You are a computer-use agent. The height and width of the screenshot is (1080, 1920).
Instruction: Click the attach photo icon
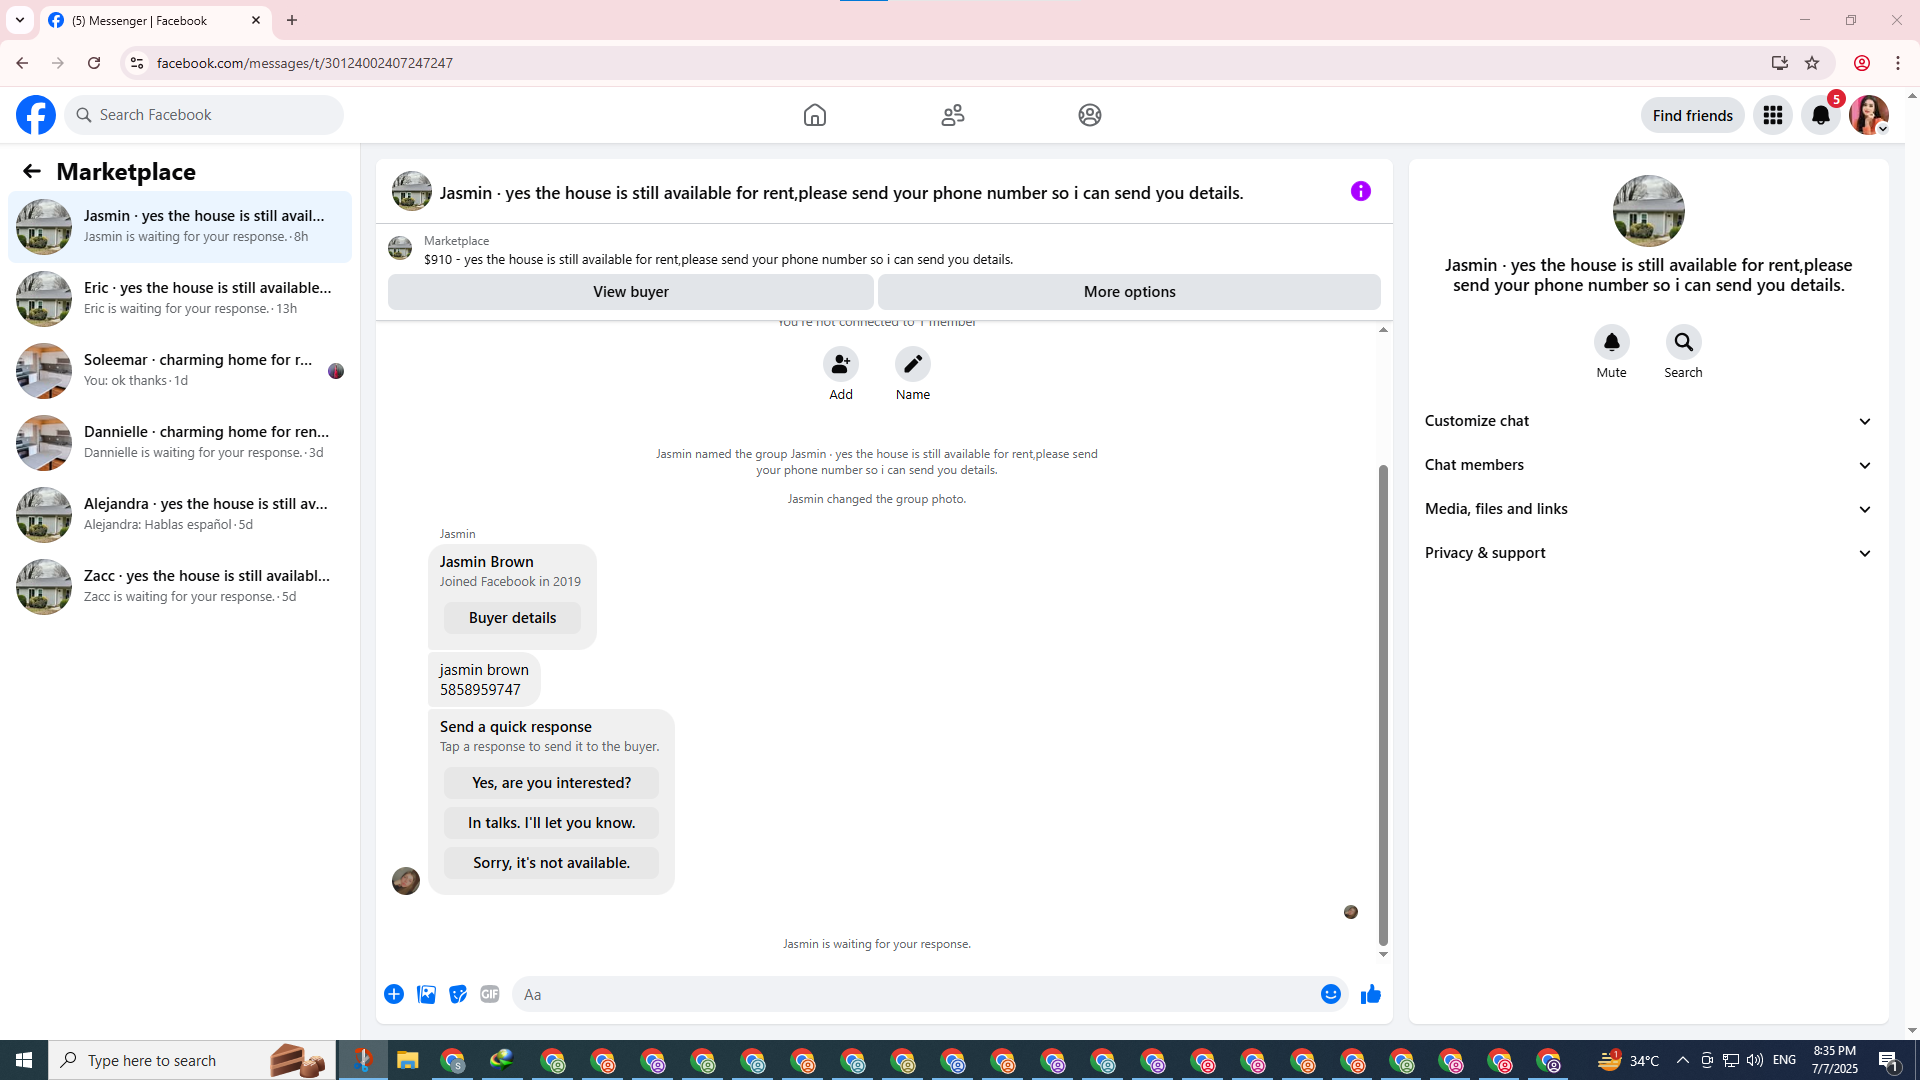tap(426, 994)
